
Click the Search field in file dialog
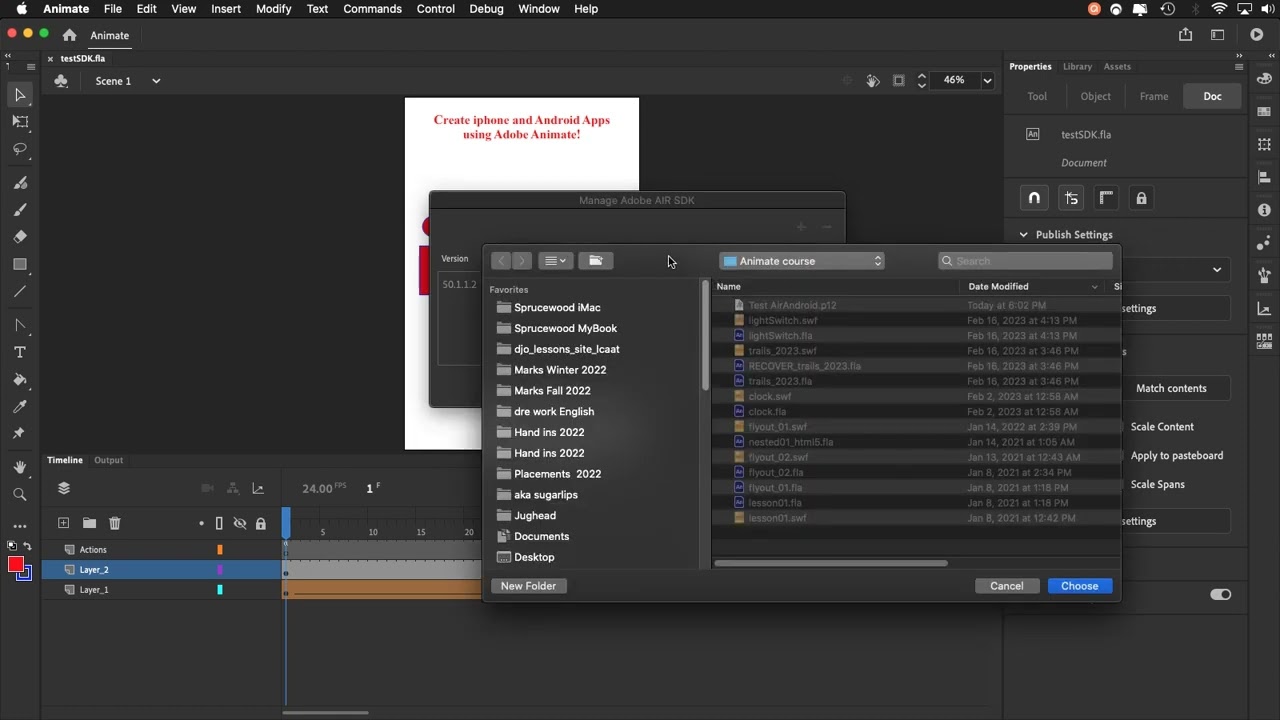tap(1025, 261)
